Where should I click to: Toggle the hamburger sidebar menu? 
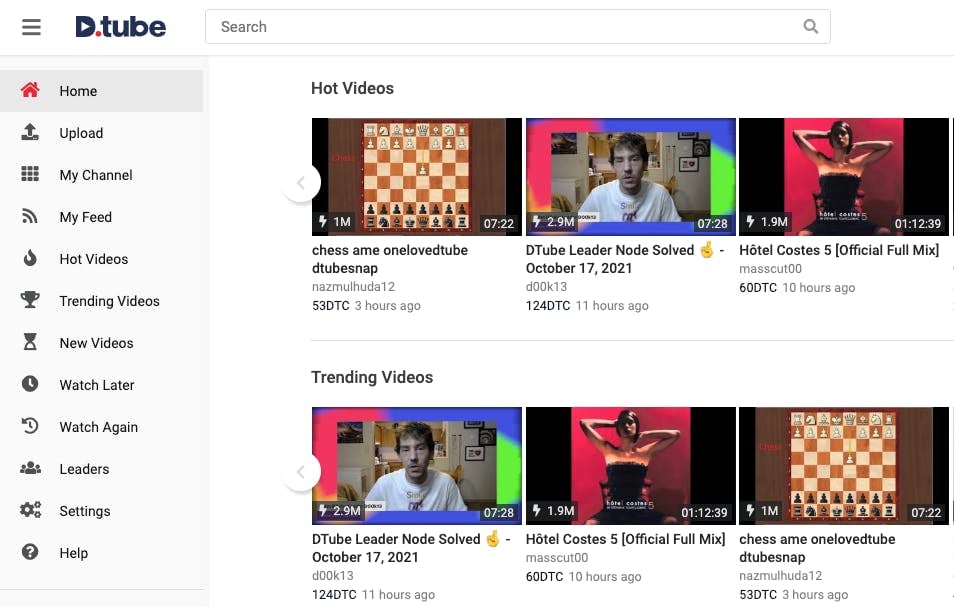(31, 27)
